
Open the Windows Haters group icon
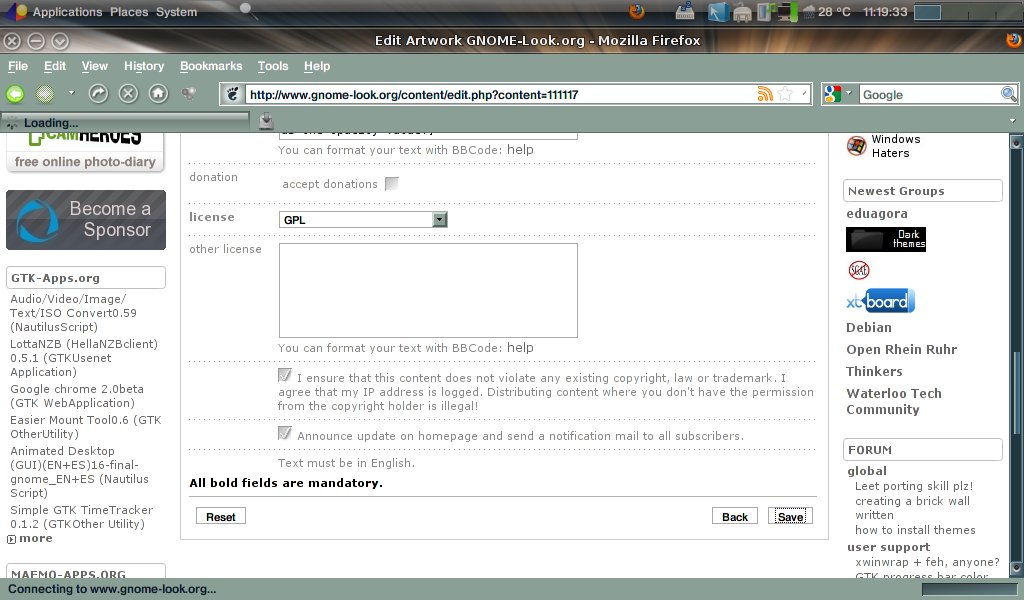(x=856, y=146)
